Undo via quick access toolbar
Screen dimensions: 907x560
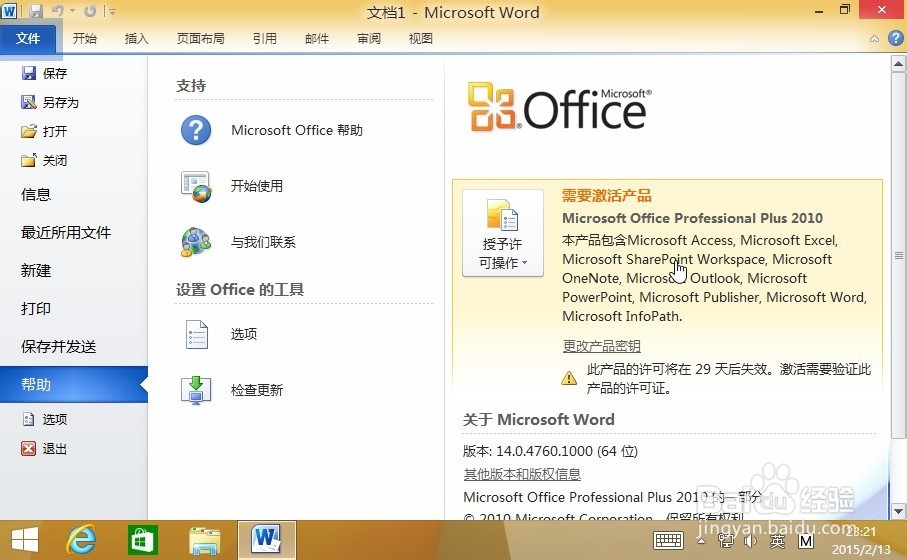[57, 11]
